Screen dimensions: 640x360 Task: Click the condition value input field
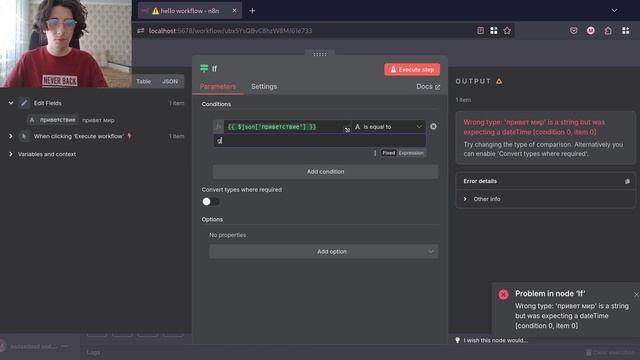coord(320,140)
